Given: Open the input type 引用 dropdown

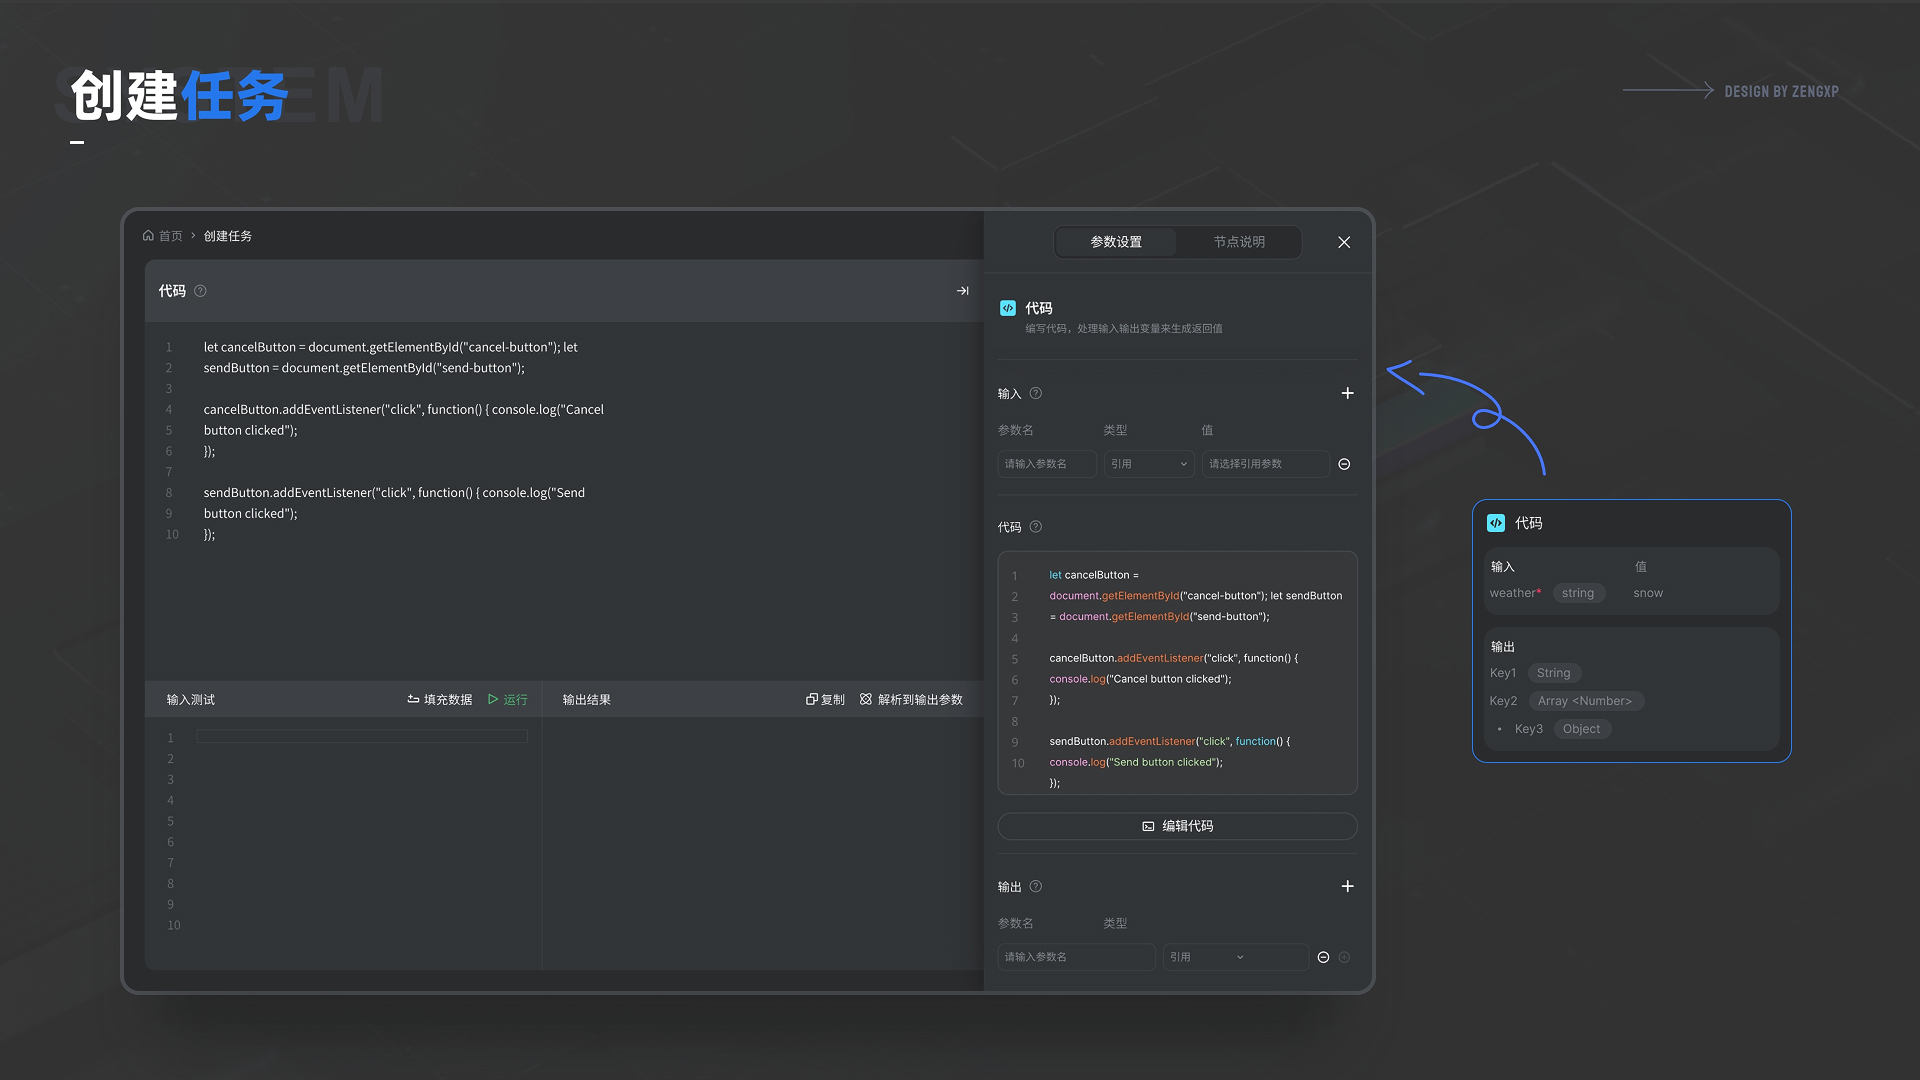Looking at the screenshot, I should click(1149, 464).
